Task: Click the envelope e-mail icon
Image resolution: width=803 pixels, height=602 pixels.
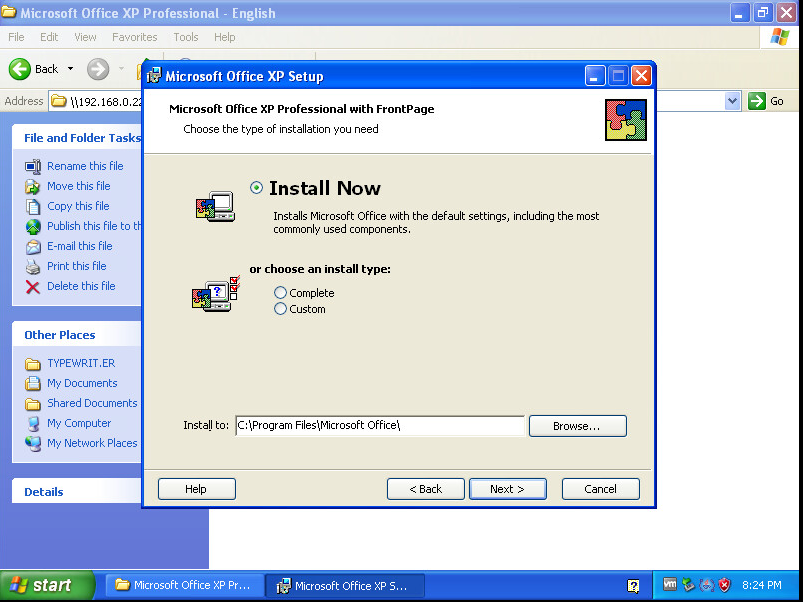Action: (x=33, y=247)
